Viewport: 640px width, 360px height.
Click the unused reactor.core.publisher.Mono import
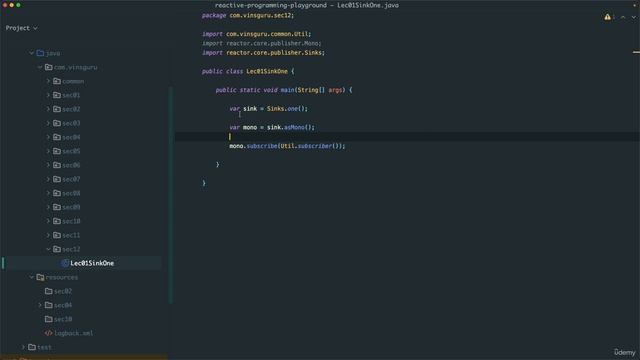point(262,43)
